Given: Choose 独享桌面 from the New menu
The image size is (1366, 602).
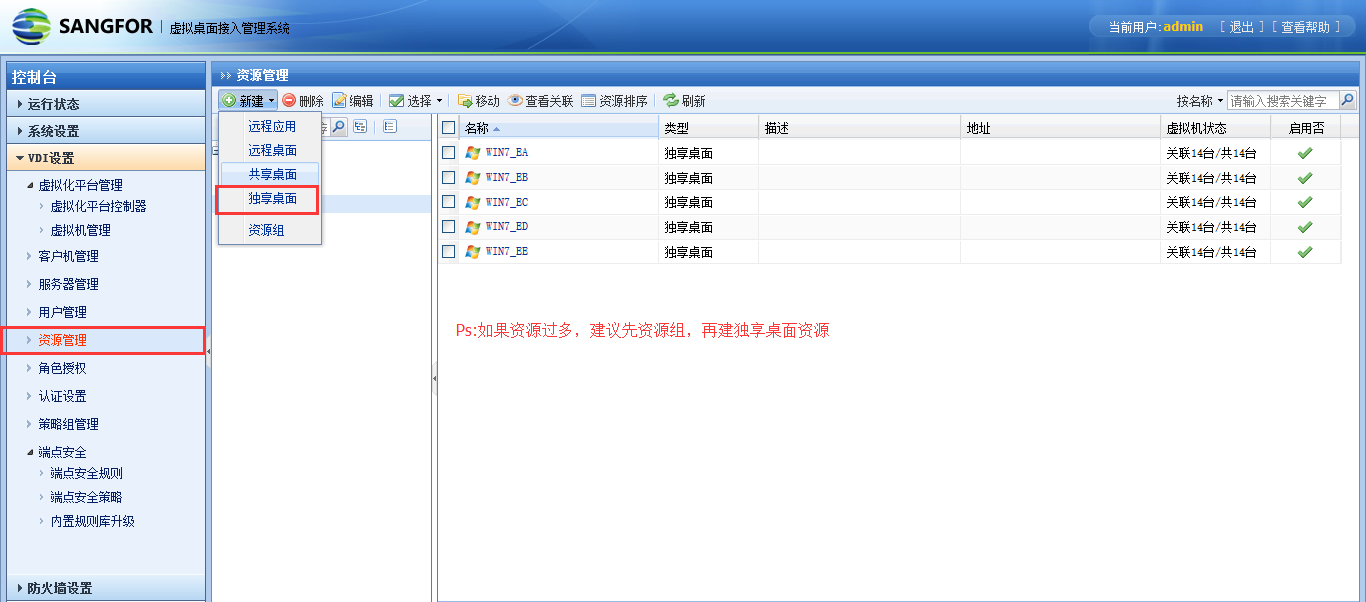Looking at the screenshot, I should pyautogui.click(x=272, y=199).
